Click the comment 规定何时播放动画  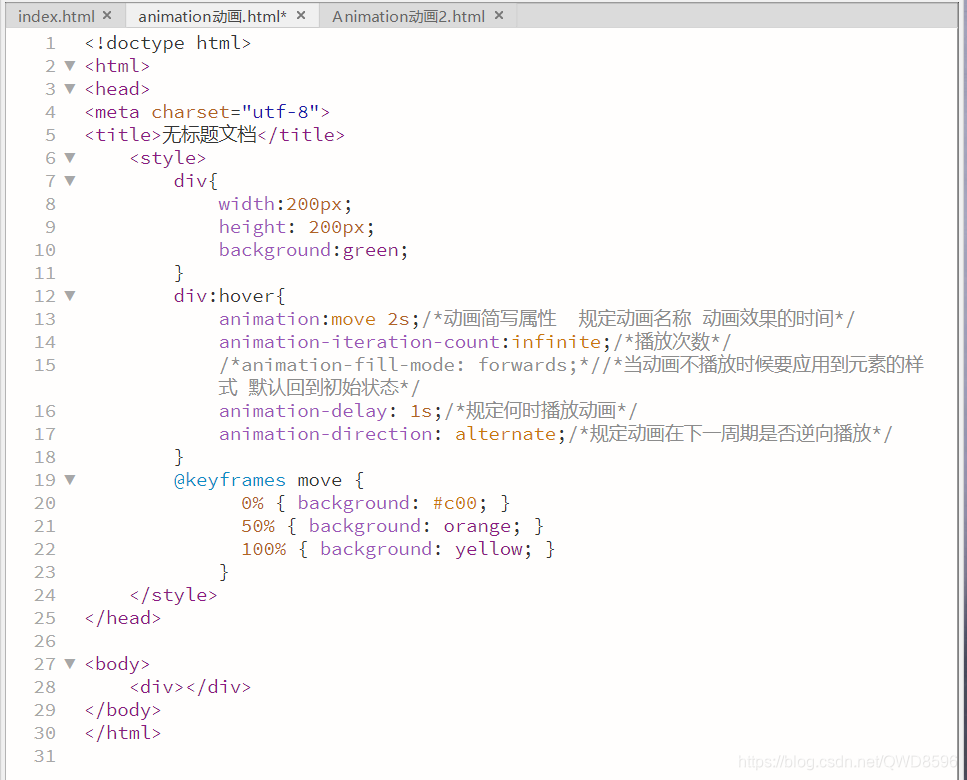click(x=541, y=411)
